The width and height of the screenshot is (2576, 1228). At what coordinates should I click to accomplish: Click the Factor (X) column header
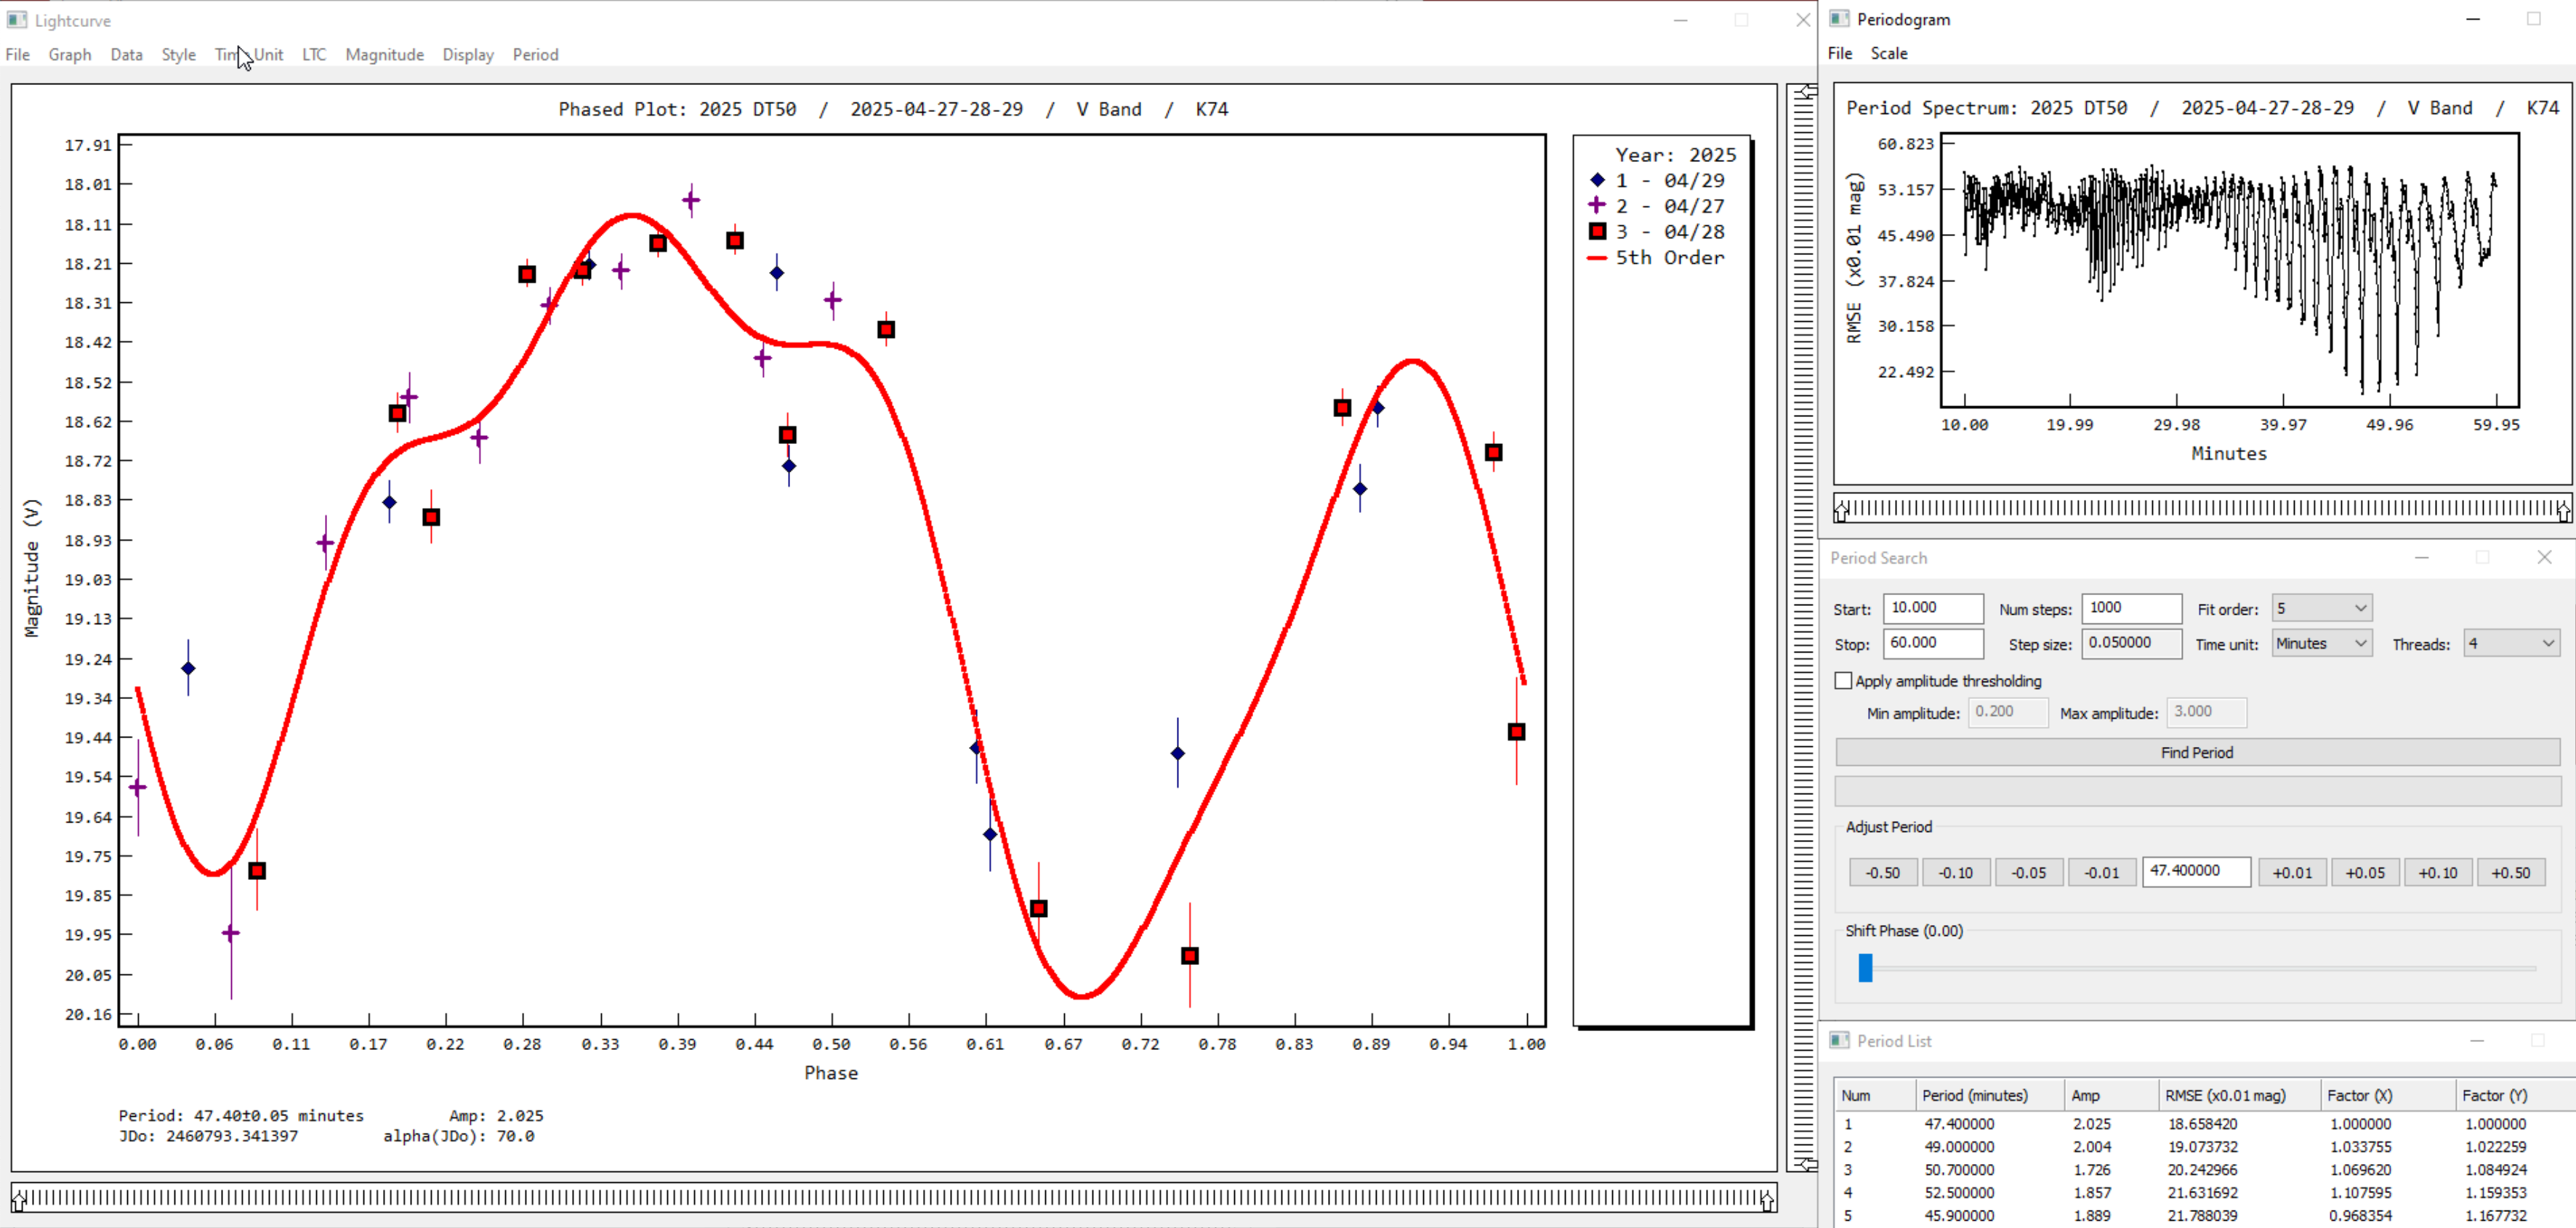point(2387,1095)
